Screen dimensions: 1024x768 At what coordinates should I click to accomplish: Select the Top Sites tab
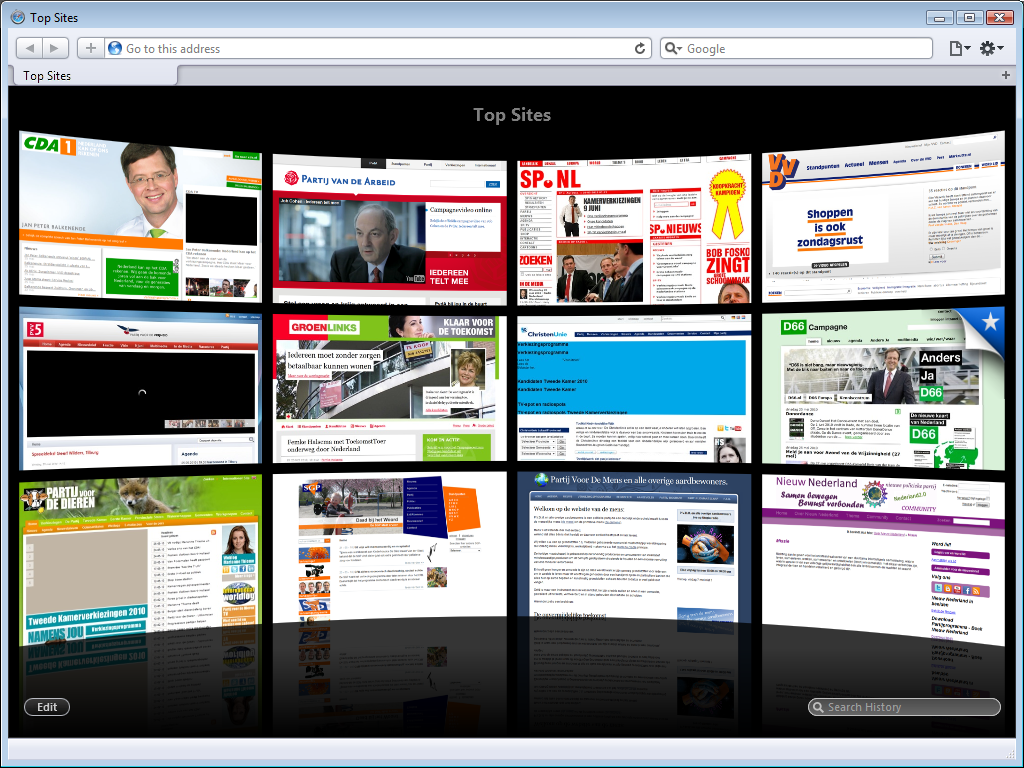click(x=95, y=76)
